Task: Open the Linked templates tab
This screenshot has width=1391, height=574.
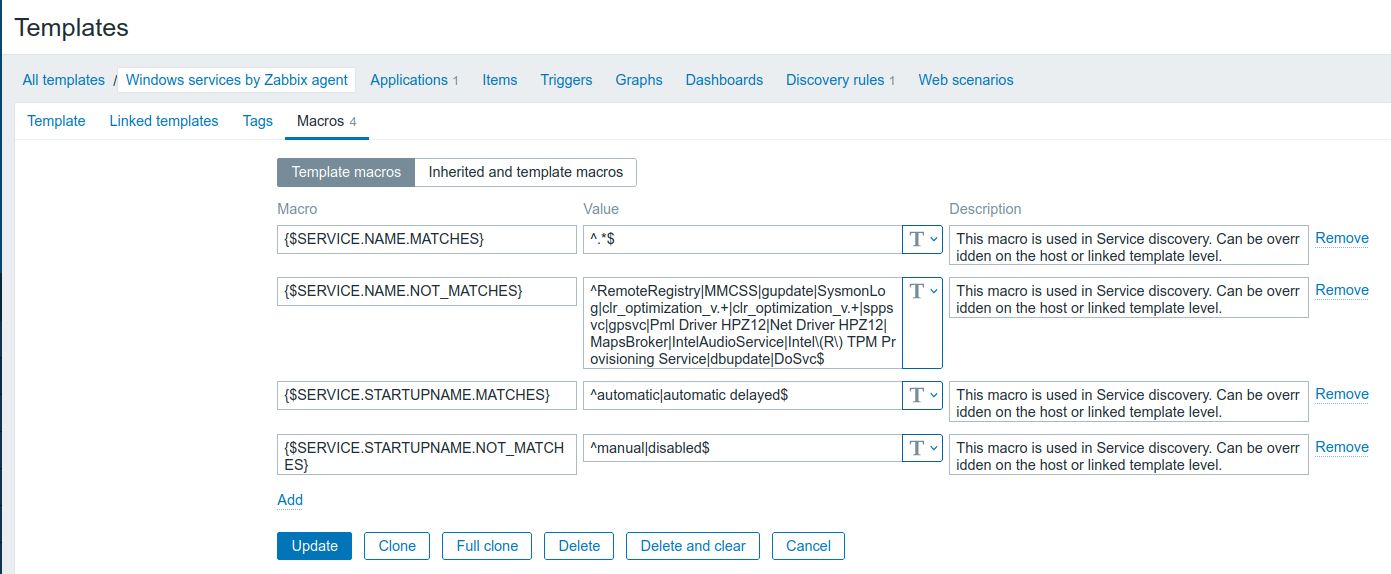Action: pos(164,121)
